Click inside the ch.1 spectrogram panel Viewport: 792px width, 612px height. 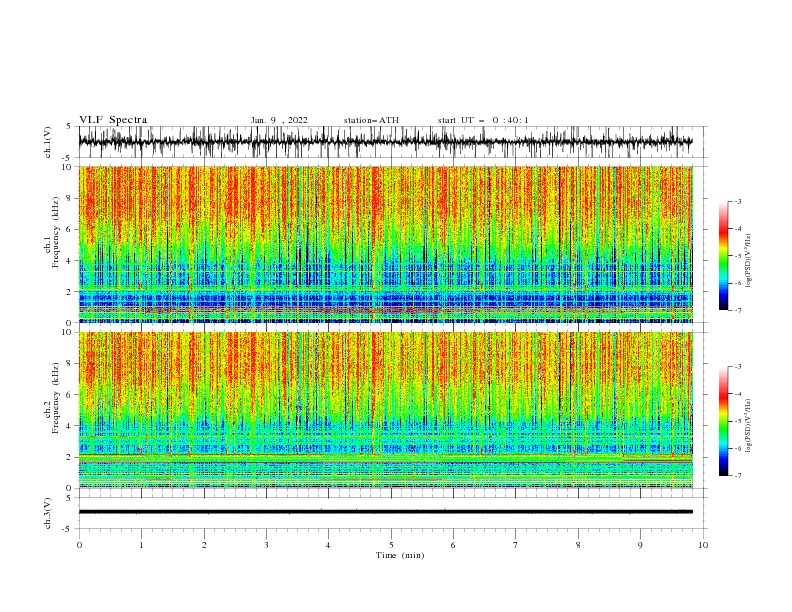coord(386,244)
